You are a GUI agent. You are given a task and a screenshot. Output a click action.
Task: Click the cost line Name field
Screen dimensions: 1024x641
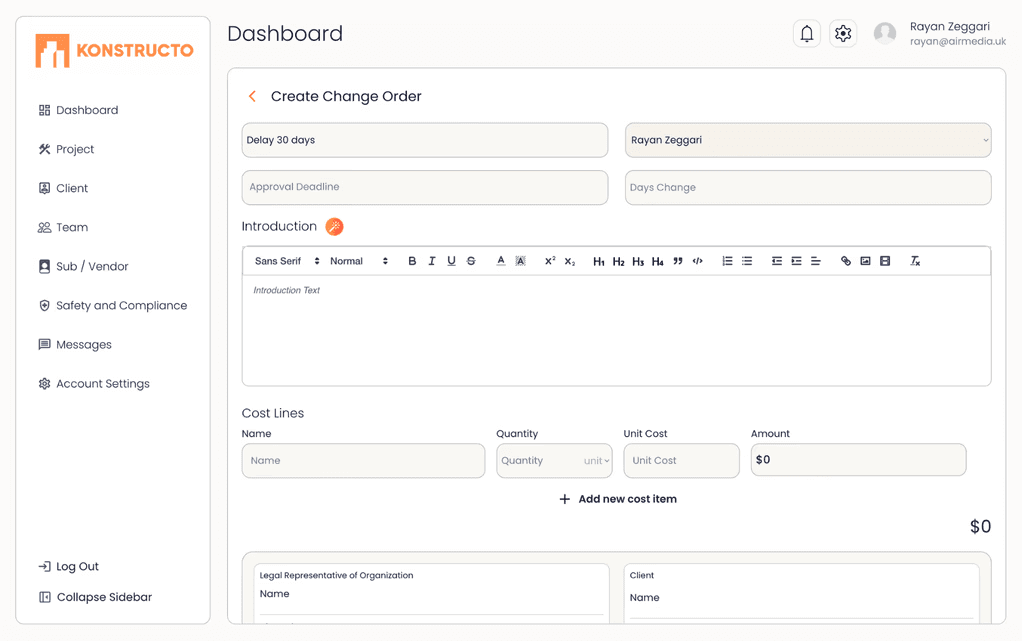(x=363, y=461)
